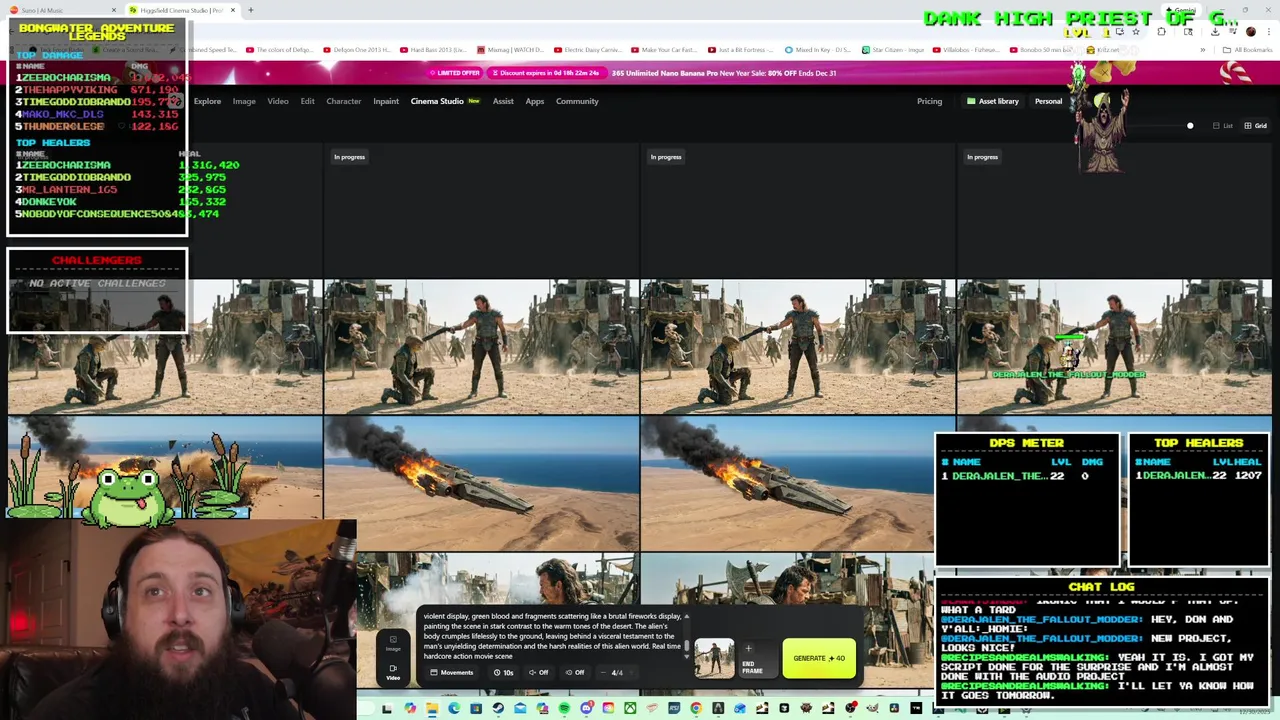Toggle the Off option left of the 4/4 counter
Screen dimensions: 1280x720
click(x=574, y=672)
